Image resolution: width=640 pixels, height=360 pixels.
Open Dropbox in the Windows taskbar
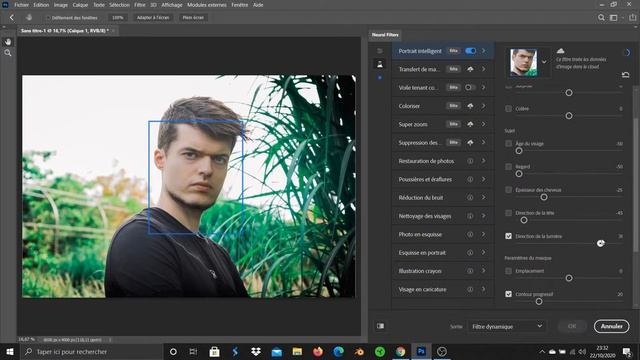point(256,351)
